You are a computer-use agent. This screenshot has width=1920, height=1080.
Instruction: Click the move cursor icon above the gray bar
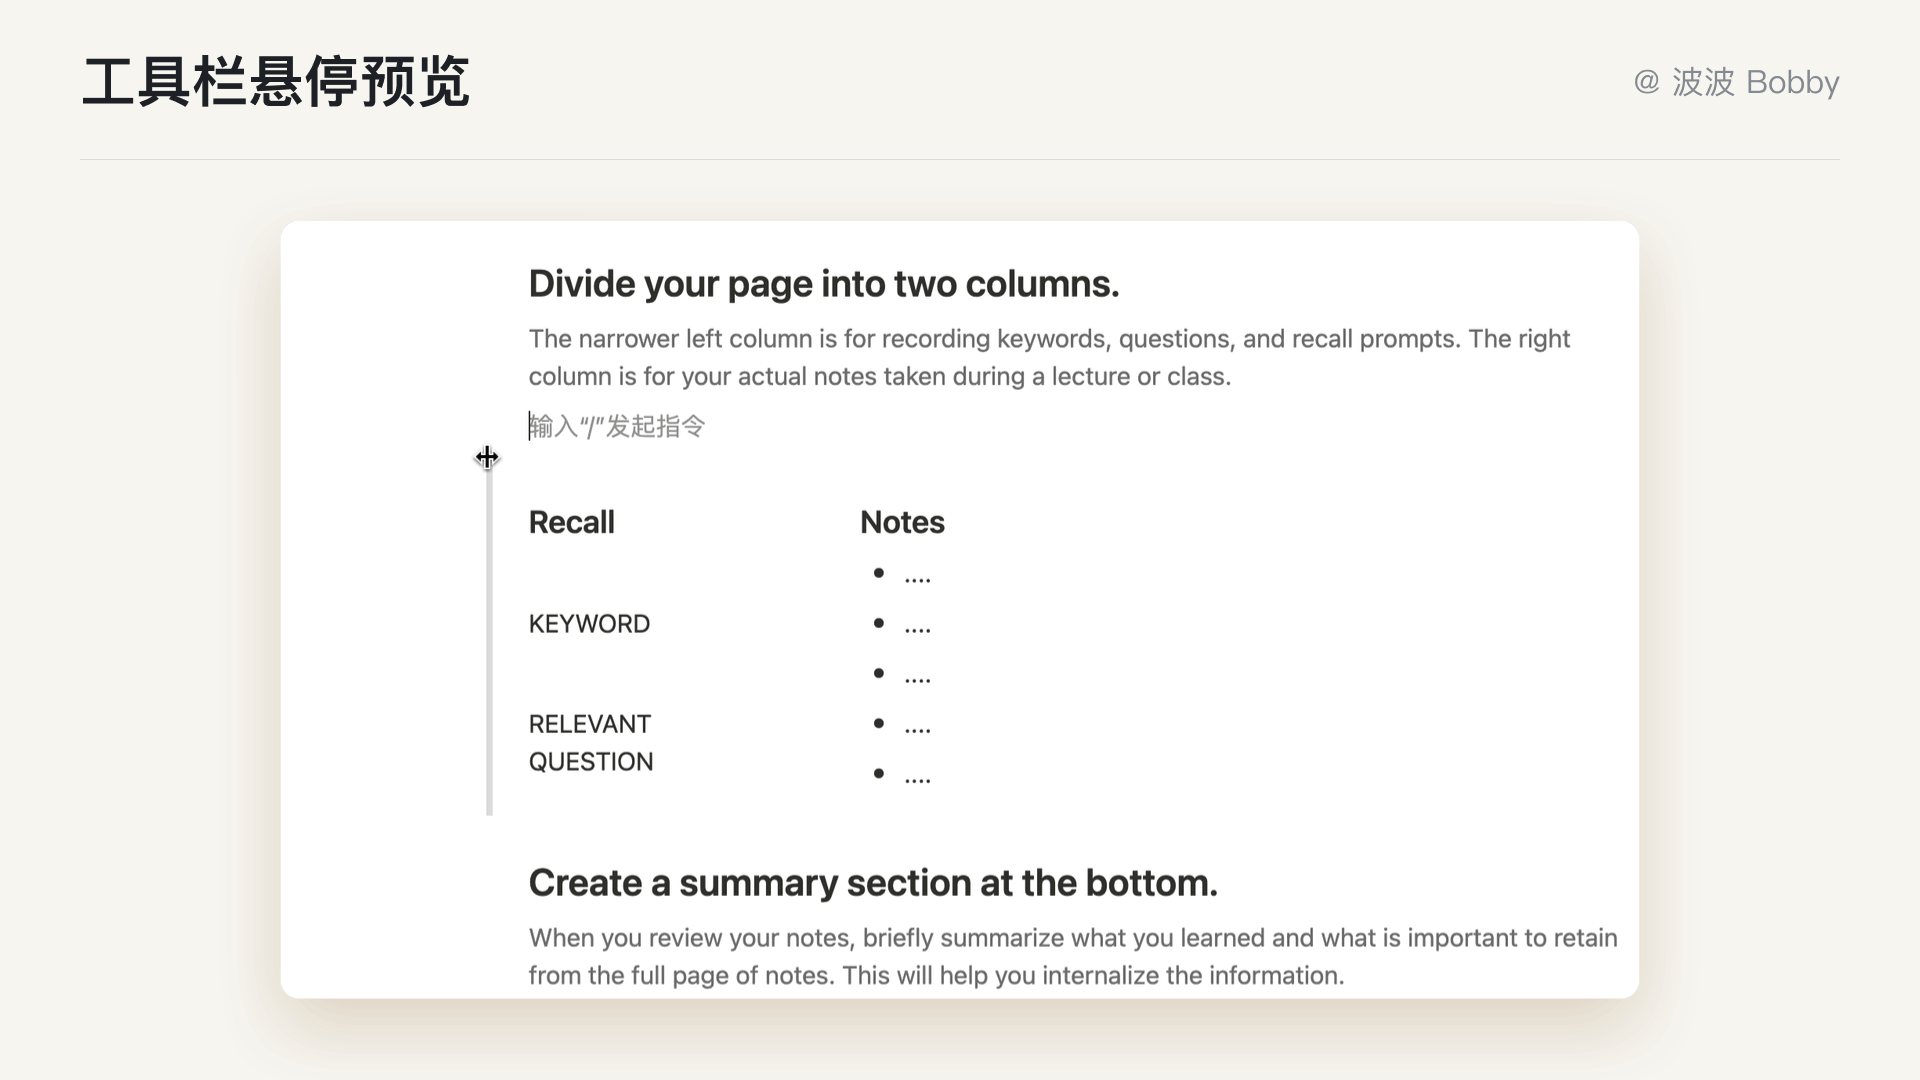coord(487,458)
